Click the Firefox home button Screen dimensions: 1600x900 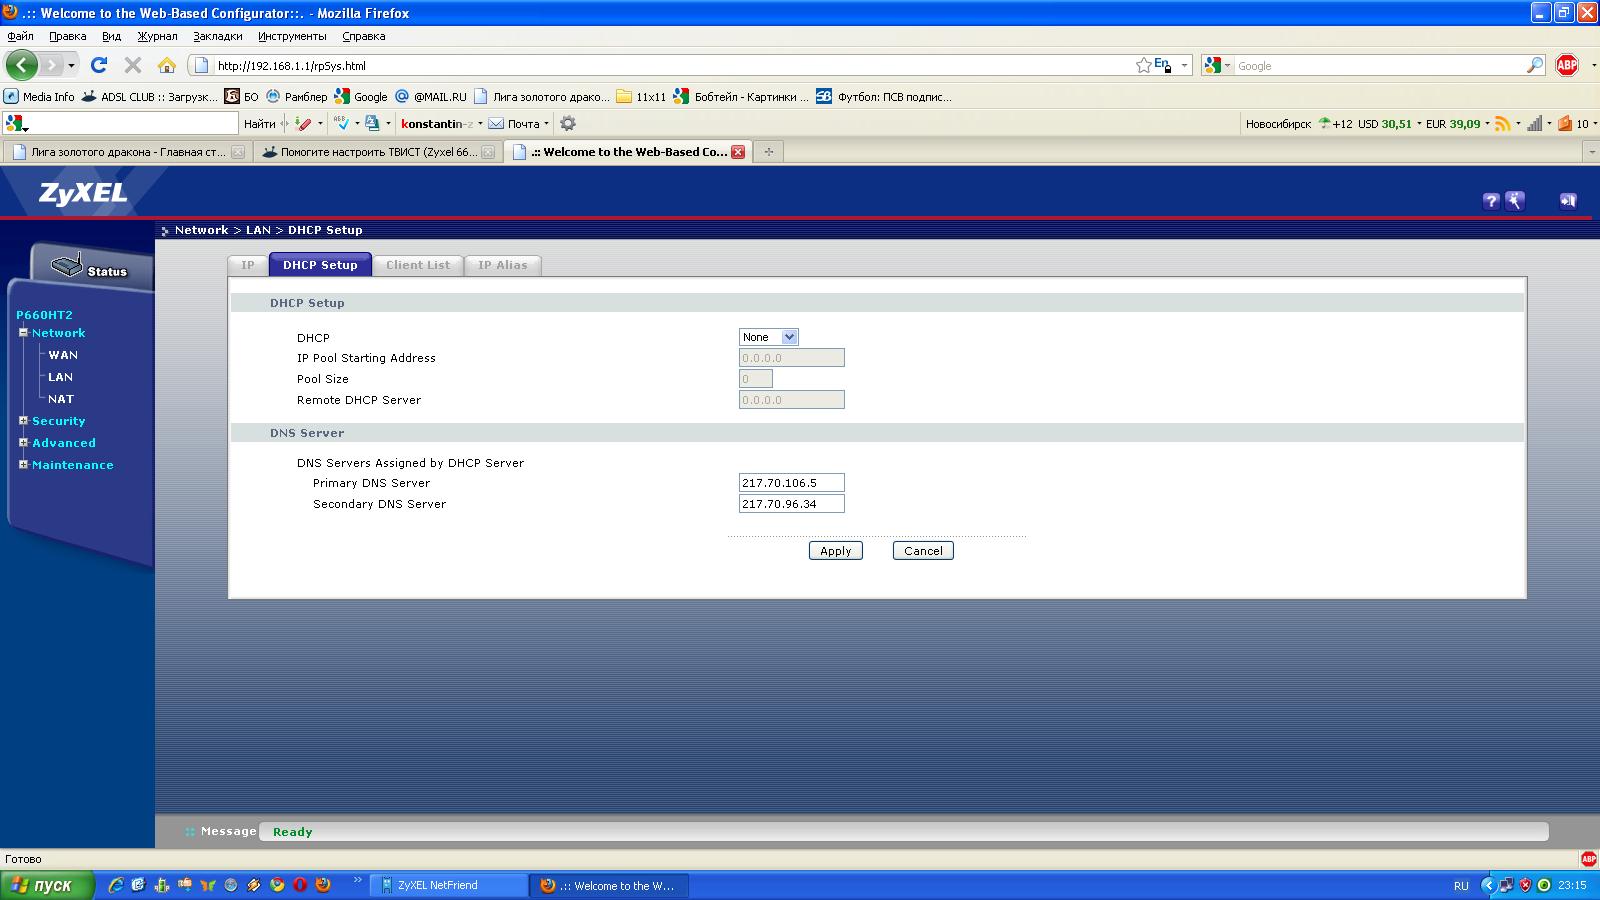(167, 65)
